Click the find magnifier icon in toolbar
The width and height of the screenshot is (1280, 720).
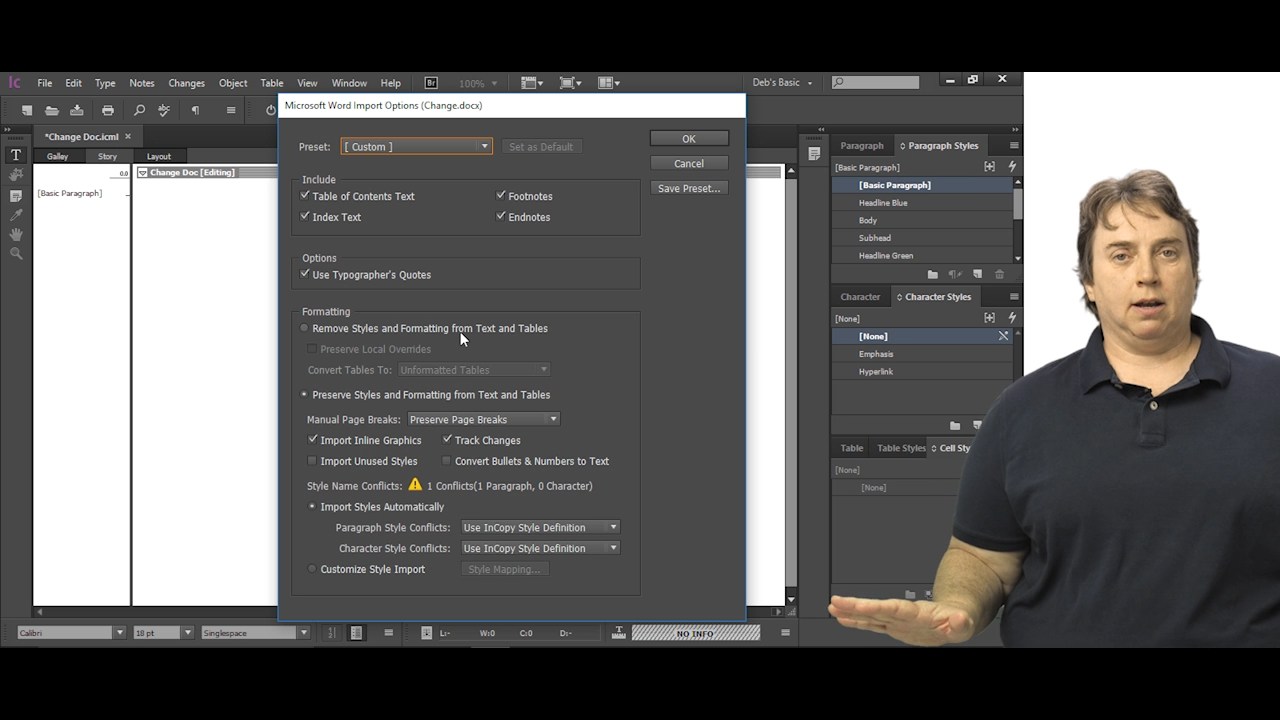[139, 110]
